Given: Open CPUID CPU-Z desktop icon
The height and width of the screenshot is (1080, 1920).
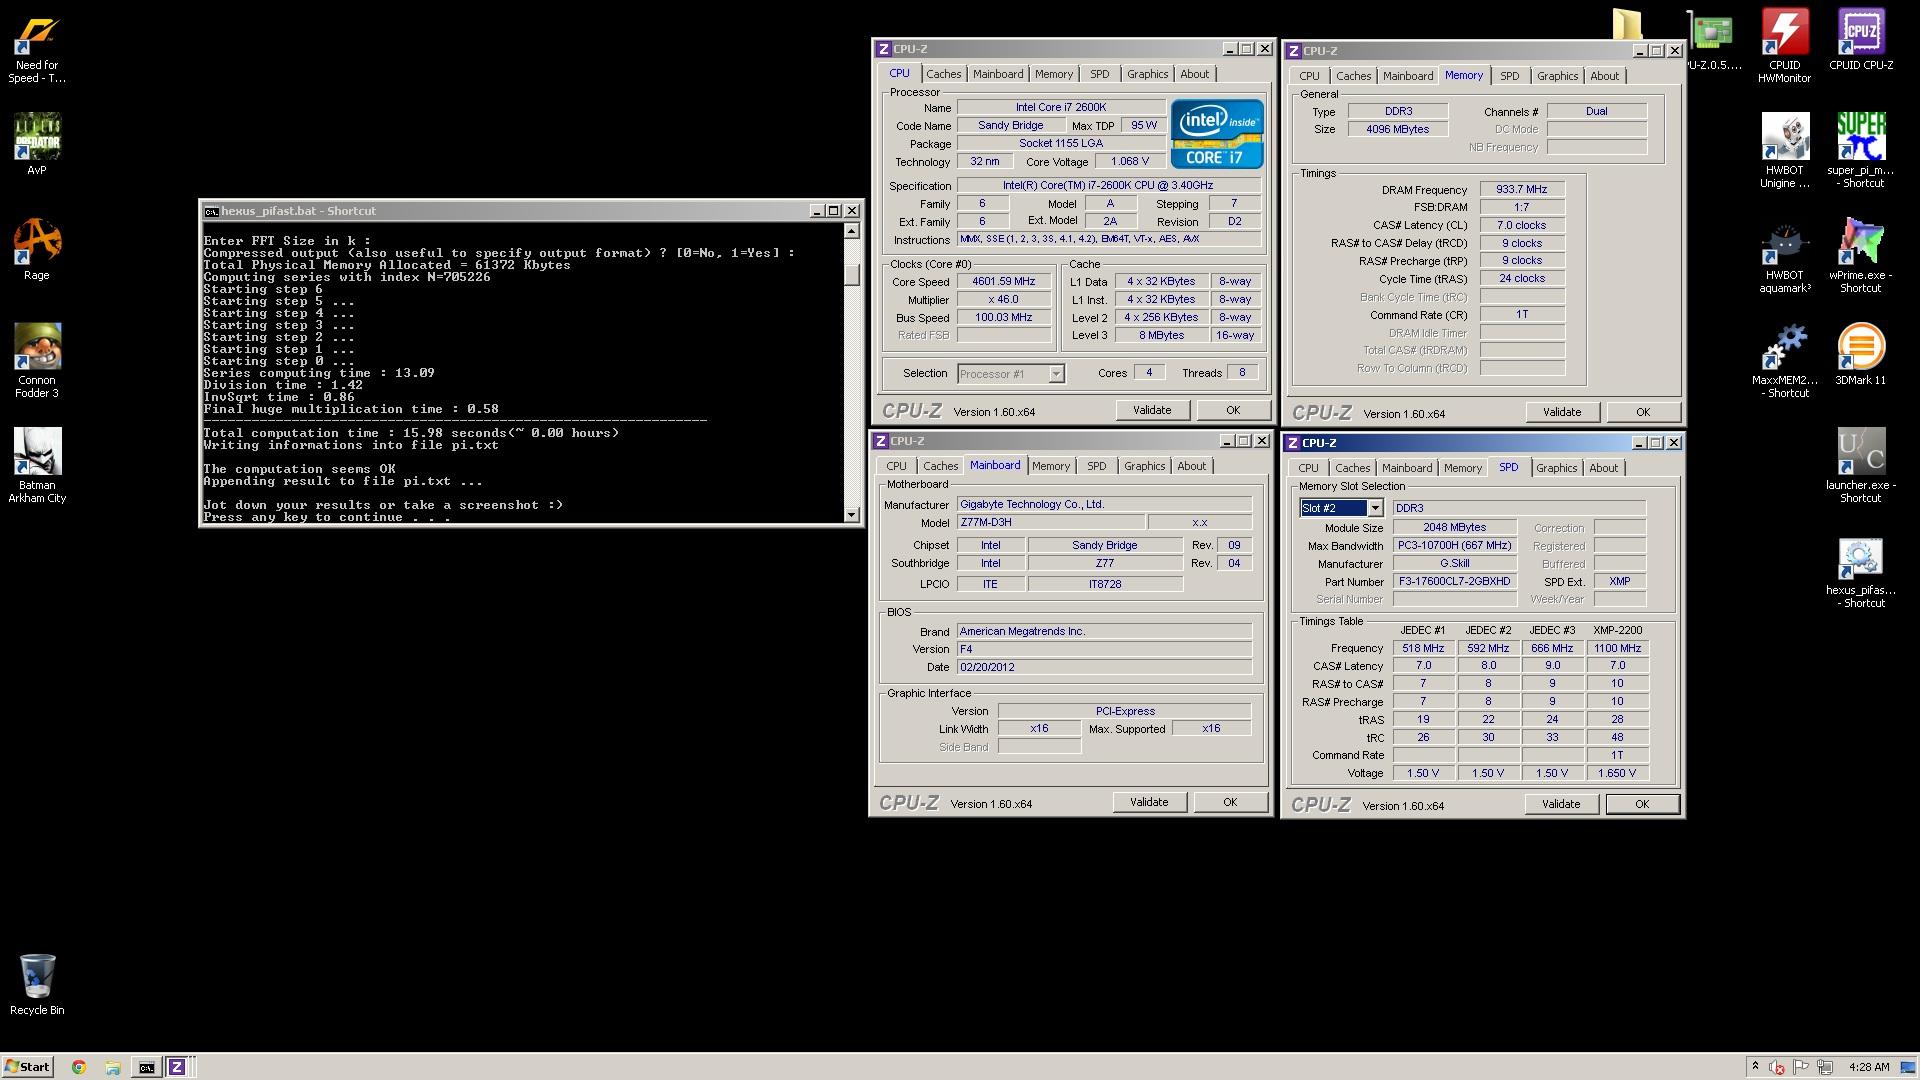Looking at the screenshot, I should [x=1861, y=40].
